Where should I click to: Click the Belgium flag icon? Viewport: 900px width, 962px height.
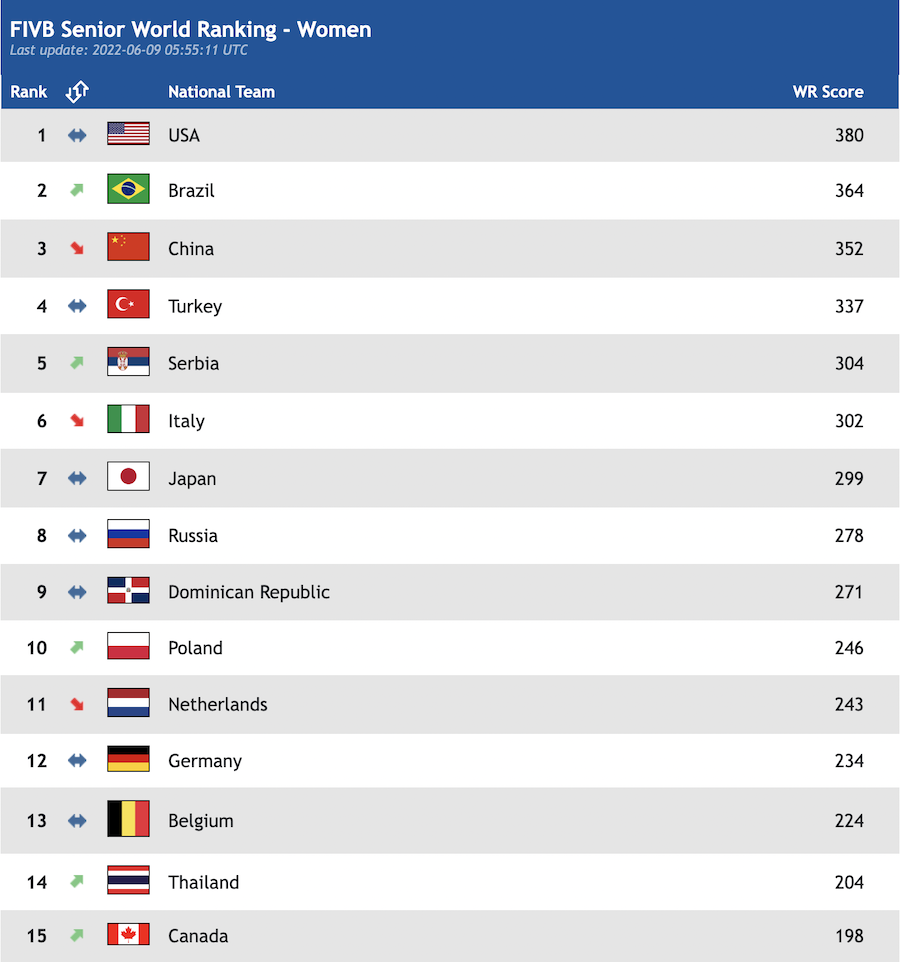tap(128, 818)
